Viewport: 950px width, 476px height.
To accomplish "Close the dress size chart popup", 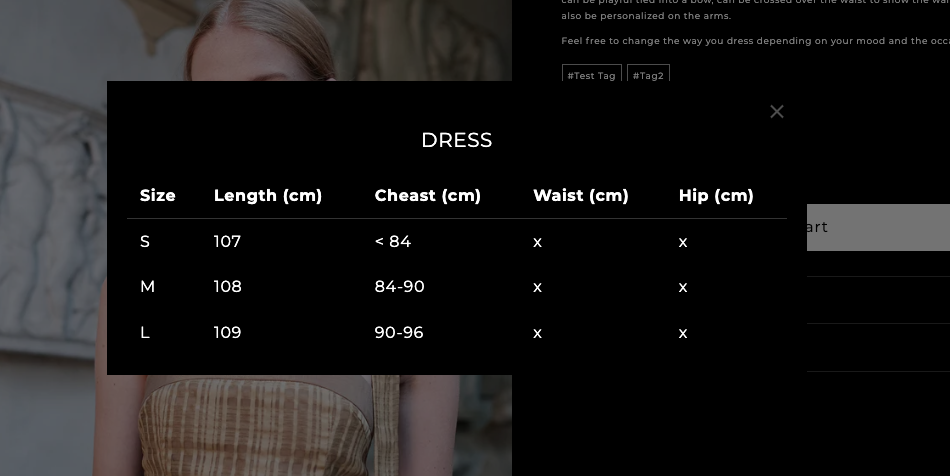I will click(x=777, y=112).
